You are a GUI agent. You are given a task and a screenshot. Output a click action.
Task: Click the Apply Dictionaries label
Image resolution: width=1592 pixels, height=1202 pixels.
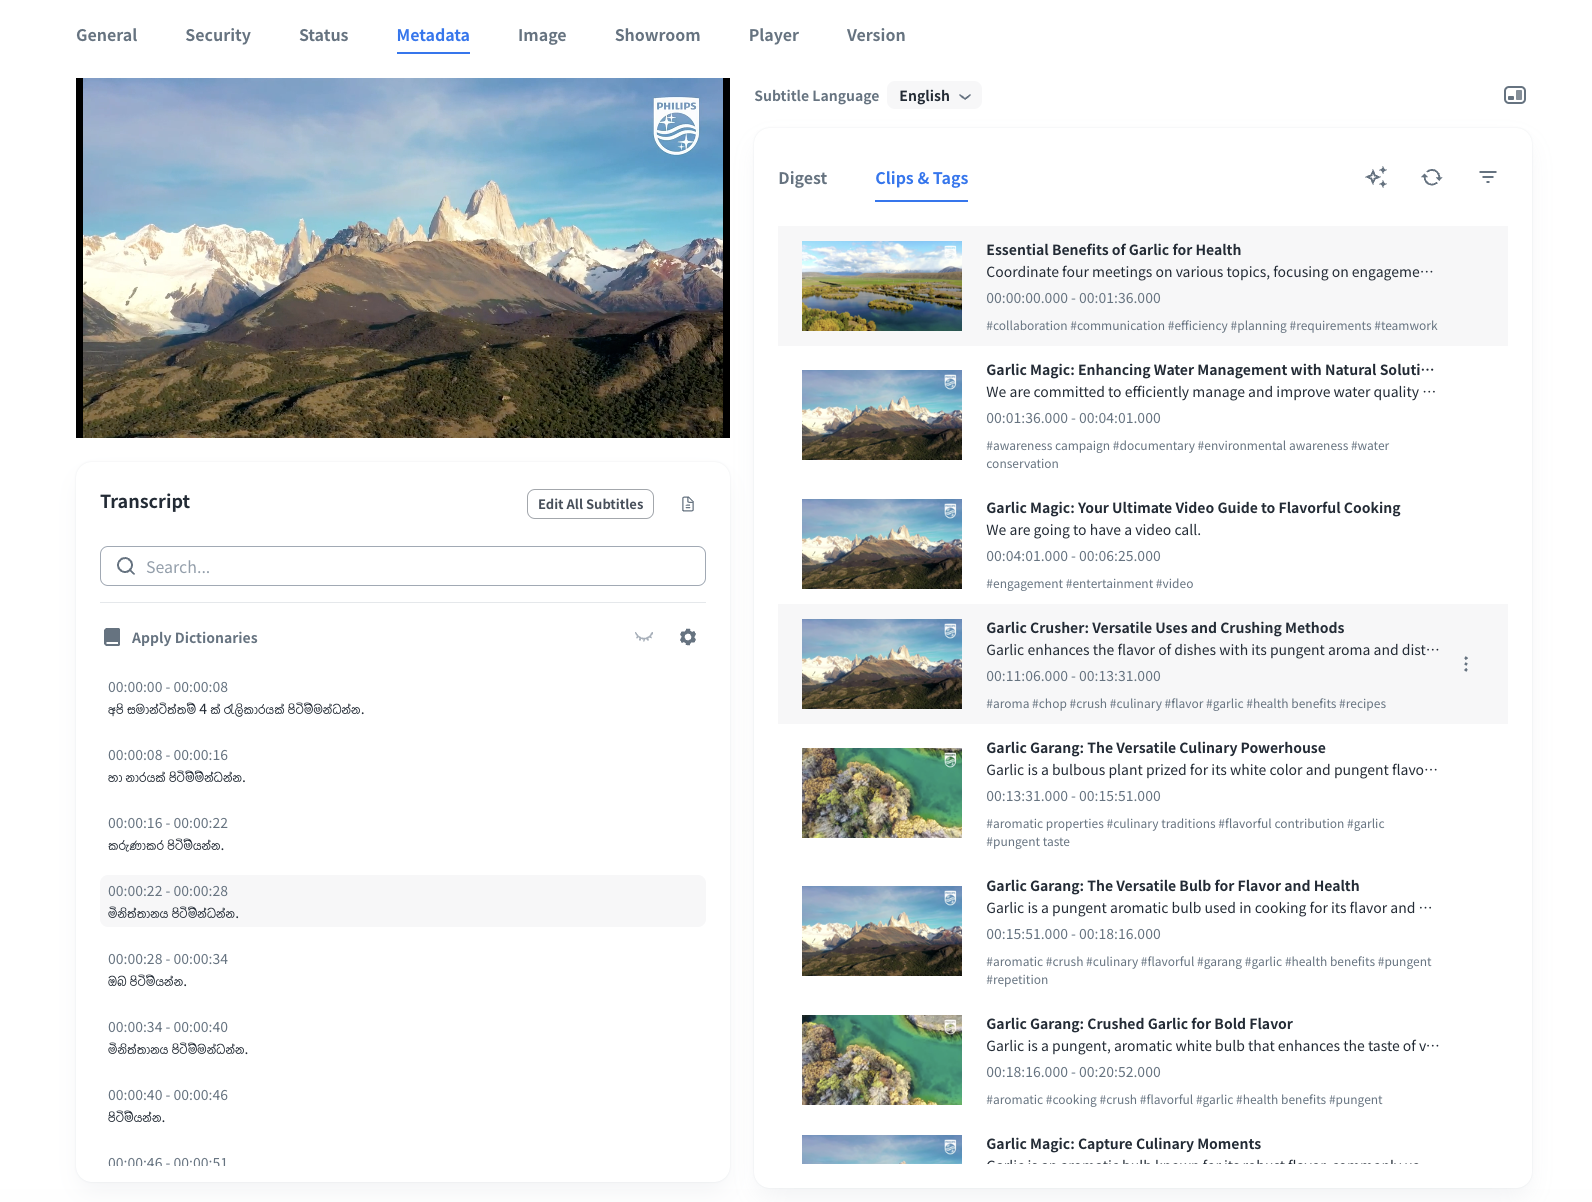tap(195, 638)
